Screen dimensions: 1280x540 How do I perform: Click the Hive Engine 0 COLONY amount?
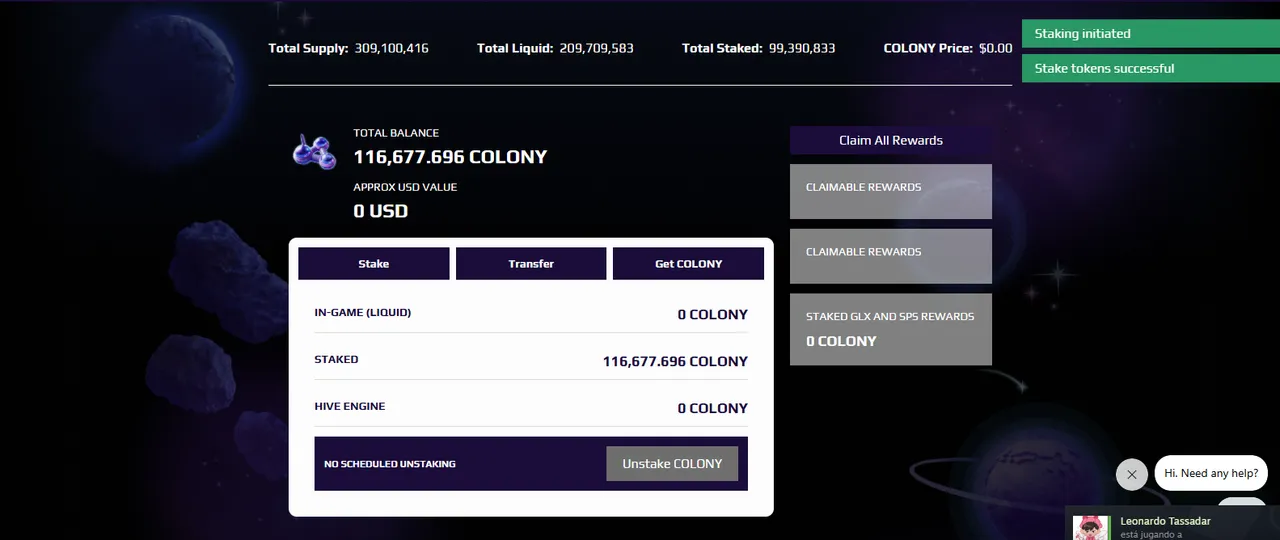pos(712,408)
